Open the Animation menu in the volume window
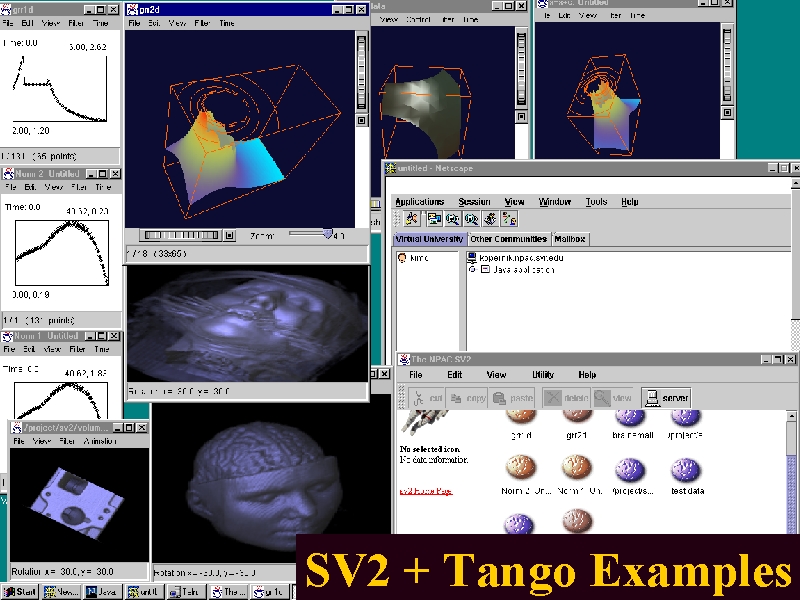This screenshot has width=800, height=600. pos(100,441)
